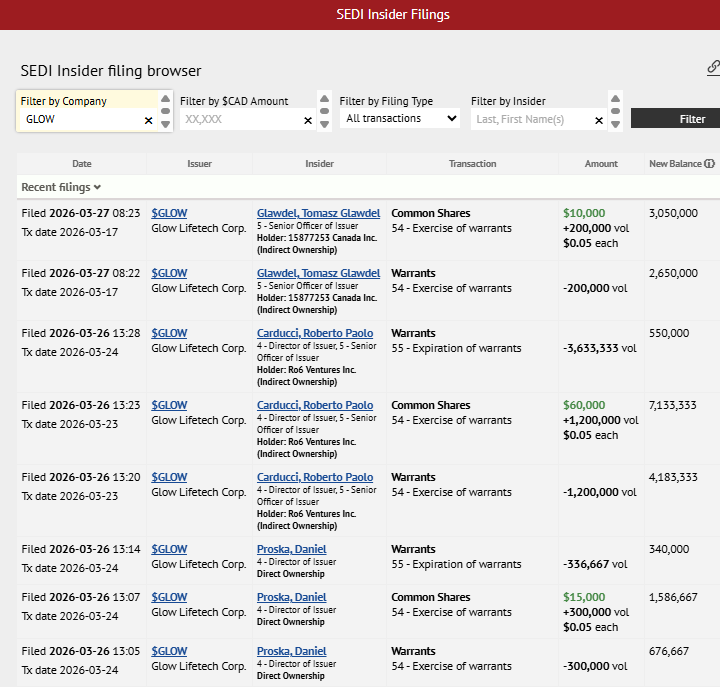Click middle handle beside $CAD Amount filter
Screen dimensions: 720x687
coord(325,111)
